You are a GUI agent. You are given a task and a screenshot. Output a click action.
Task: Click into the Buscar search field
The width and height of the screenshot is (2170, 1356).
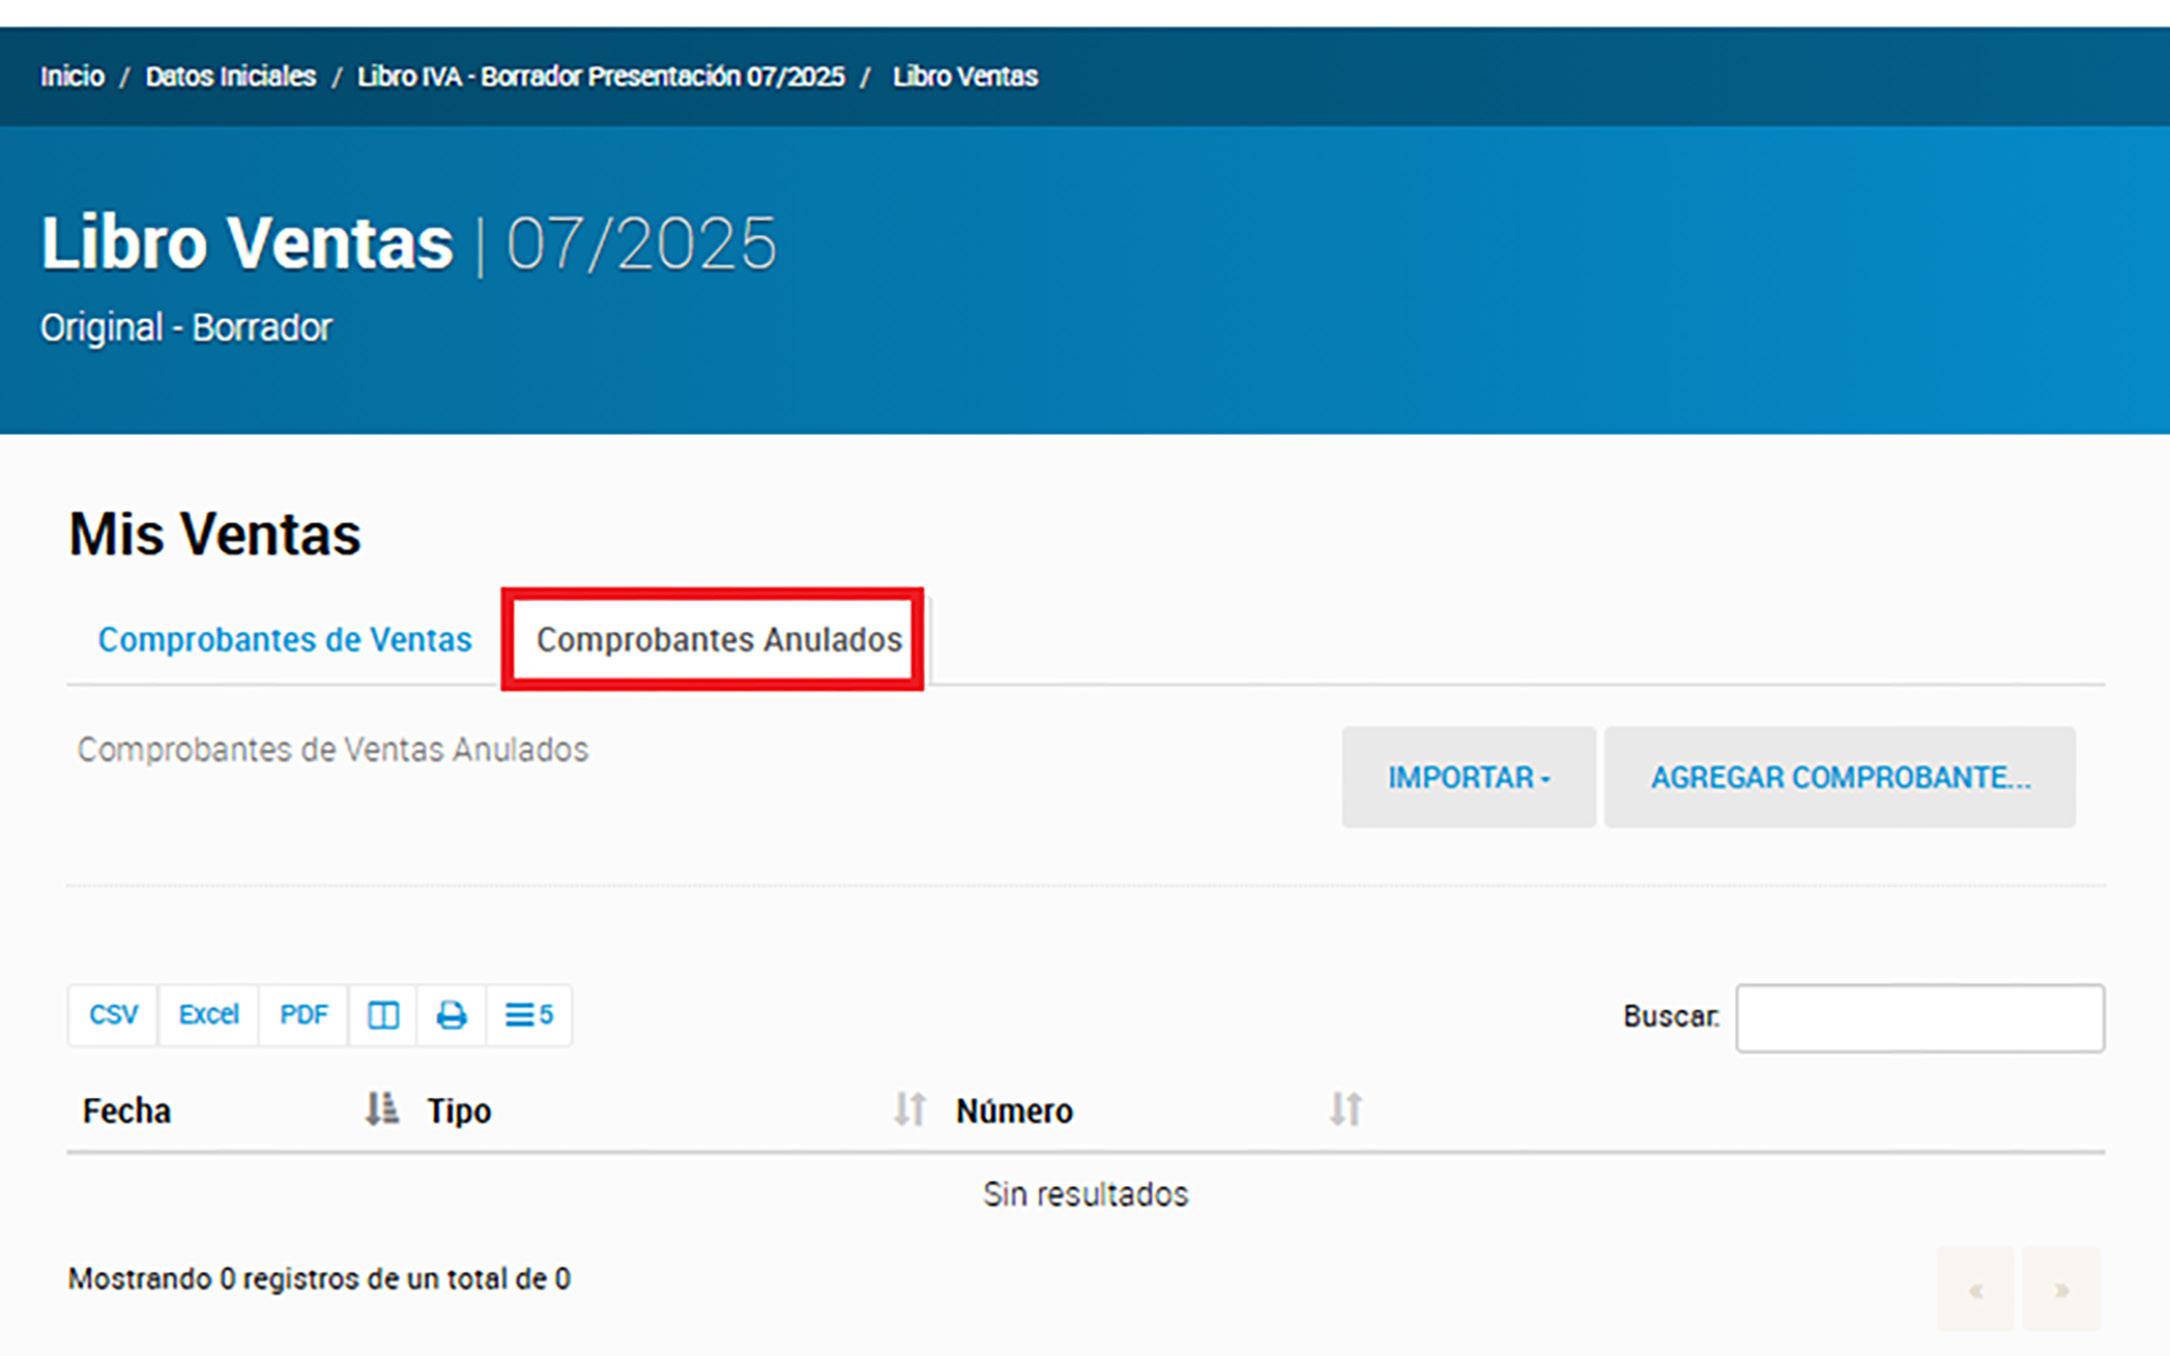1919,1018
